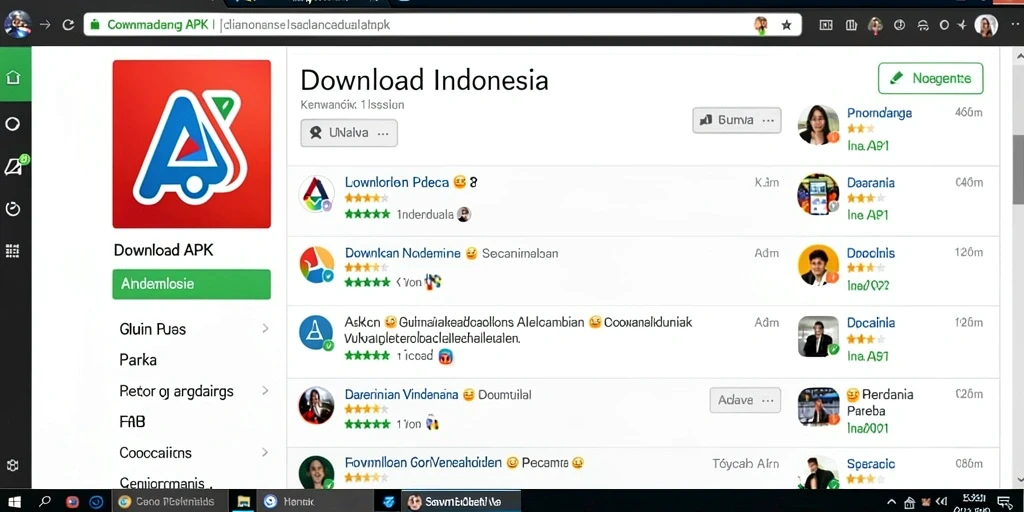1024x512 pixels.
Task: Click the address bar URL field
Action: (442, 25)
